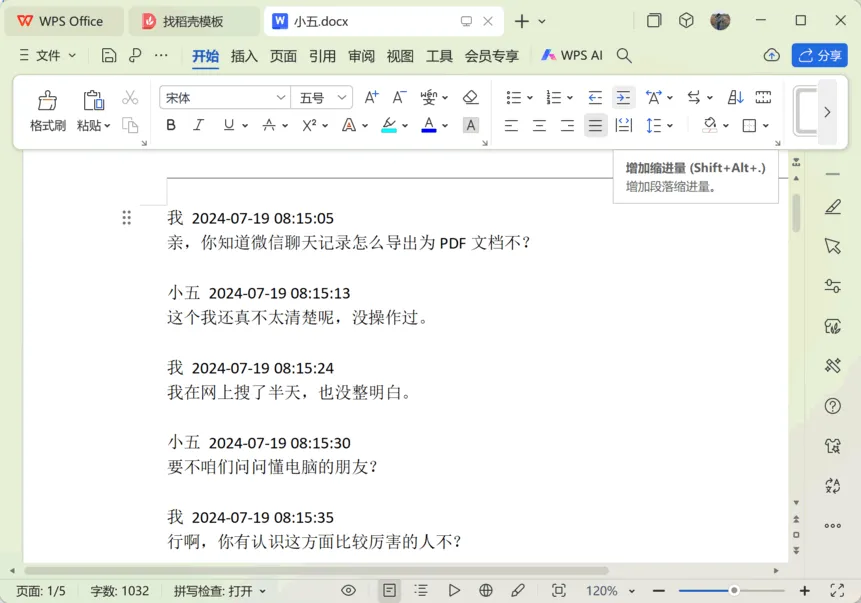Screen dimensions: 861x603
Task: Increase font size with A+ icon
Action: pyautogui.click(x=371, y=98)
